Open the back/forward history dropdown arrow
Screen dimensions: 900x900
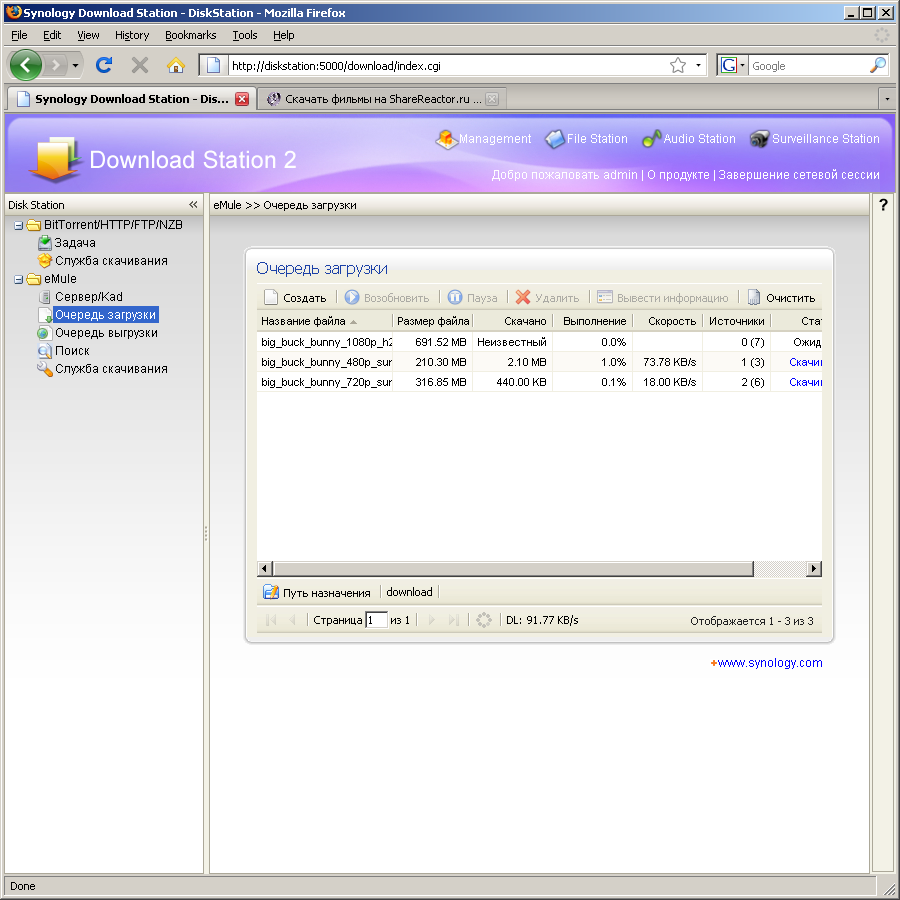[x=75, y=65]
